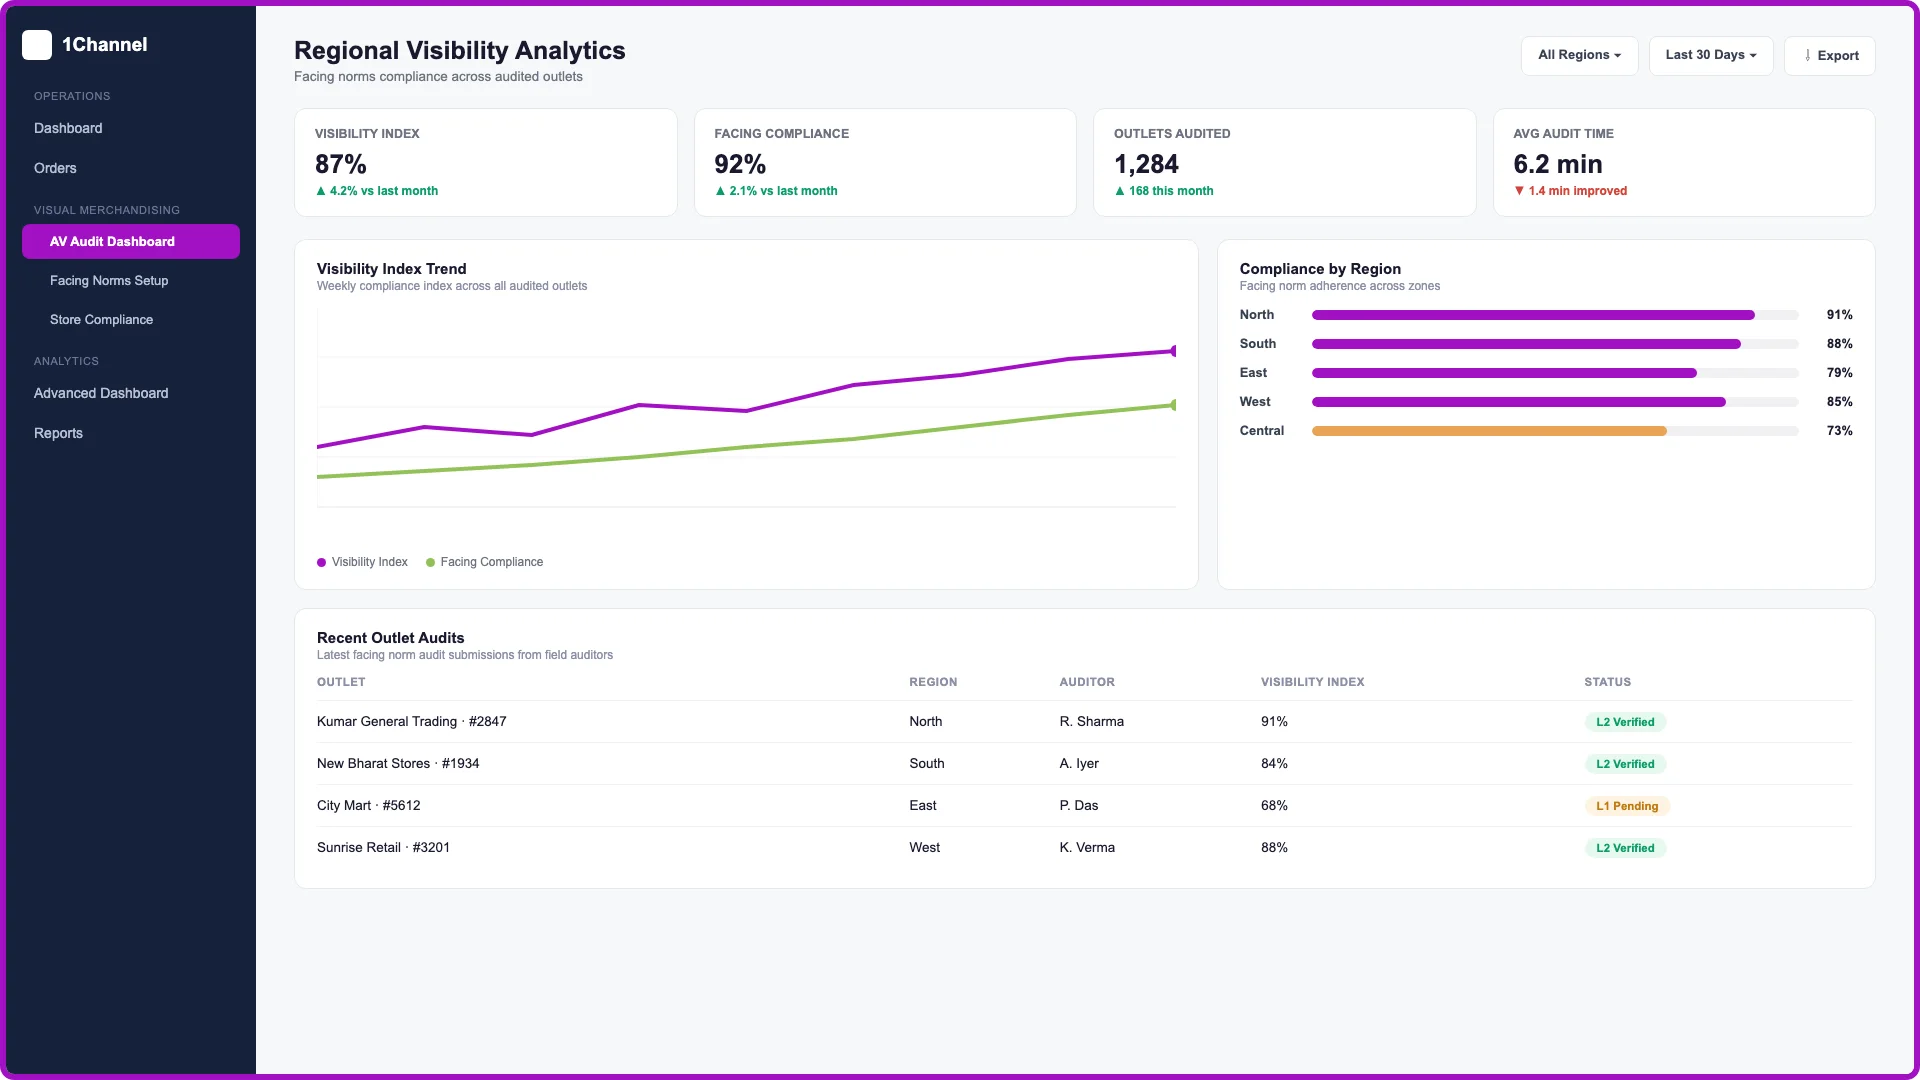Click the down arrow beside 1.4 min improved
This screenshot has height=1080, width=1920.
(x=1519, y=191)
